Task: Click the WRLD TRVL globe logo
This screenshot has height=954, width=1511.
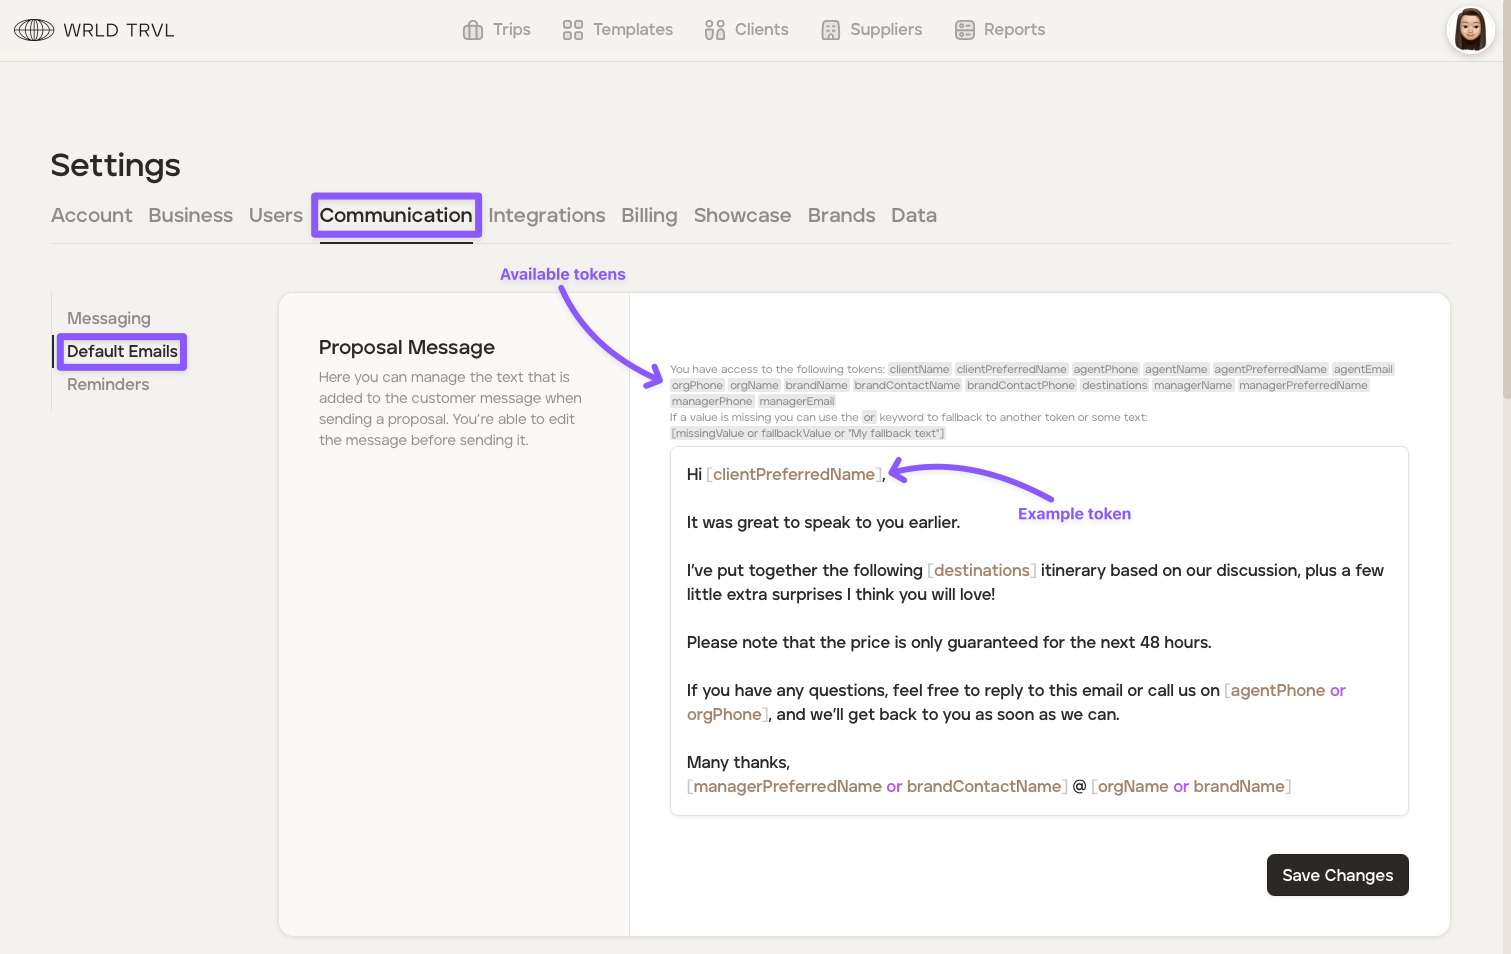Action: [34, 30]
